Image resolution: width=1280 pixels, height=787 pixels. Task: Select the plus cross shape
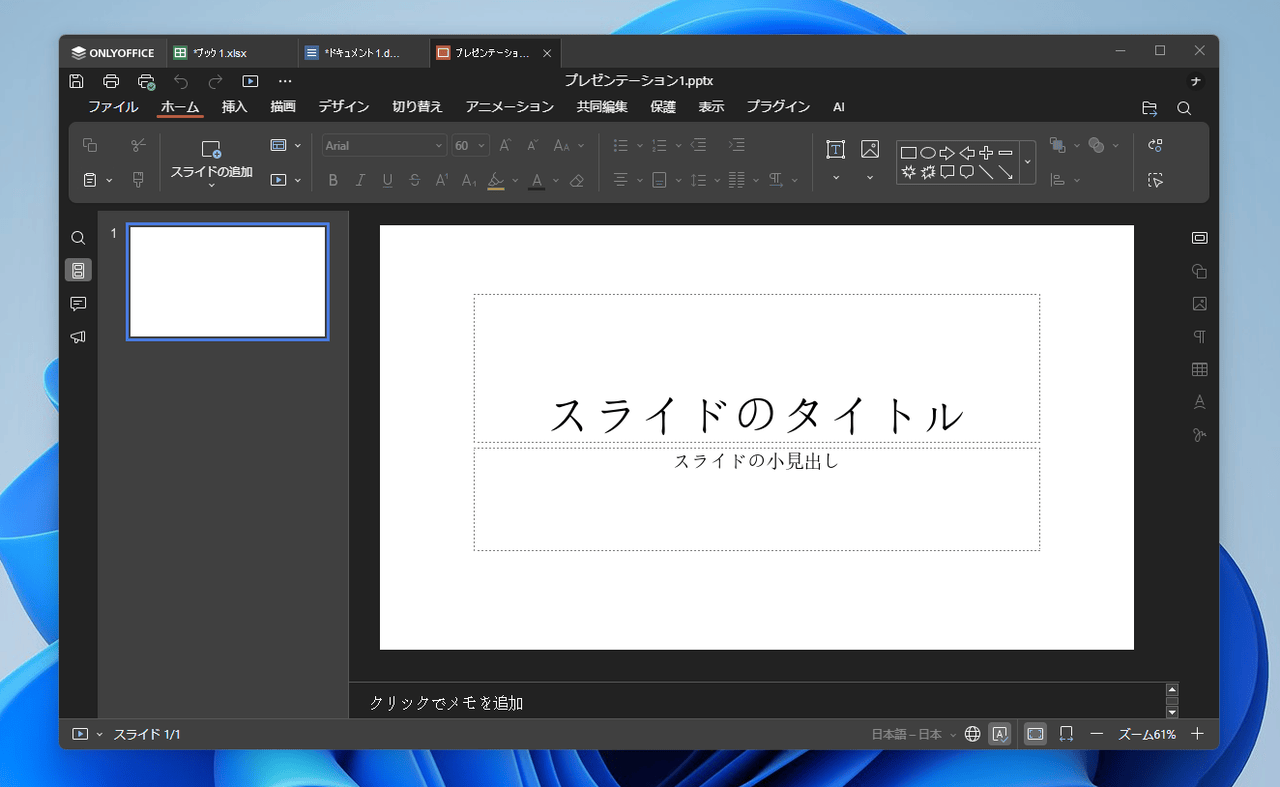986,153
